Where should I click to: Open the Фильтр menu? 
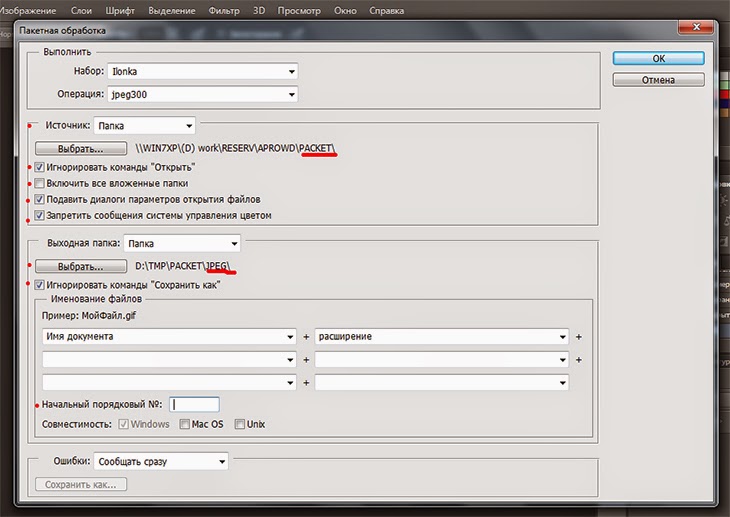[x=224, y=11]
